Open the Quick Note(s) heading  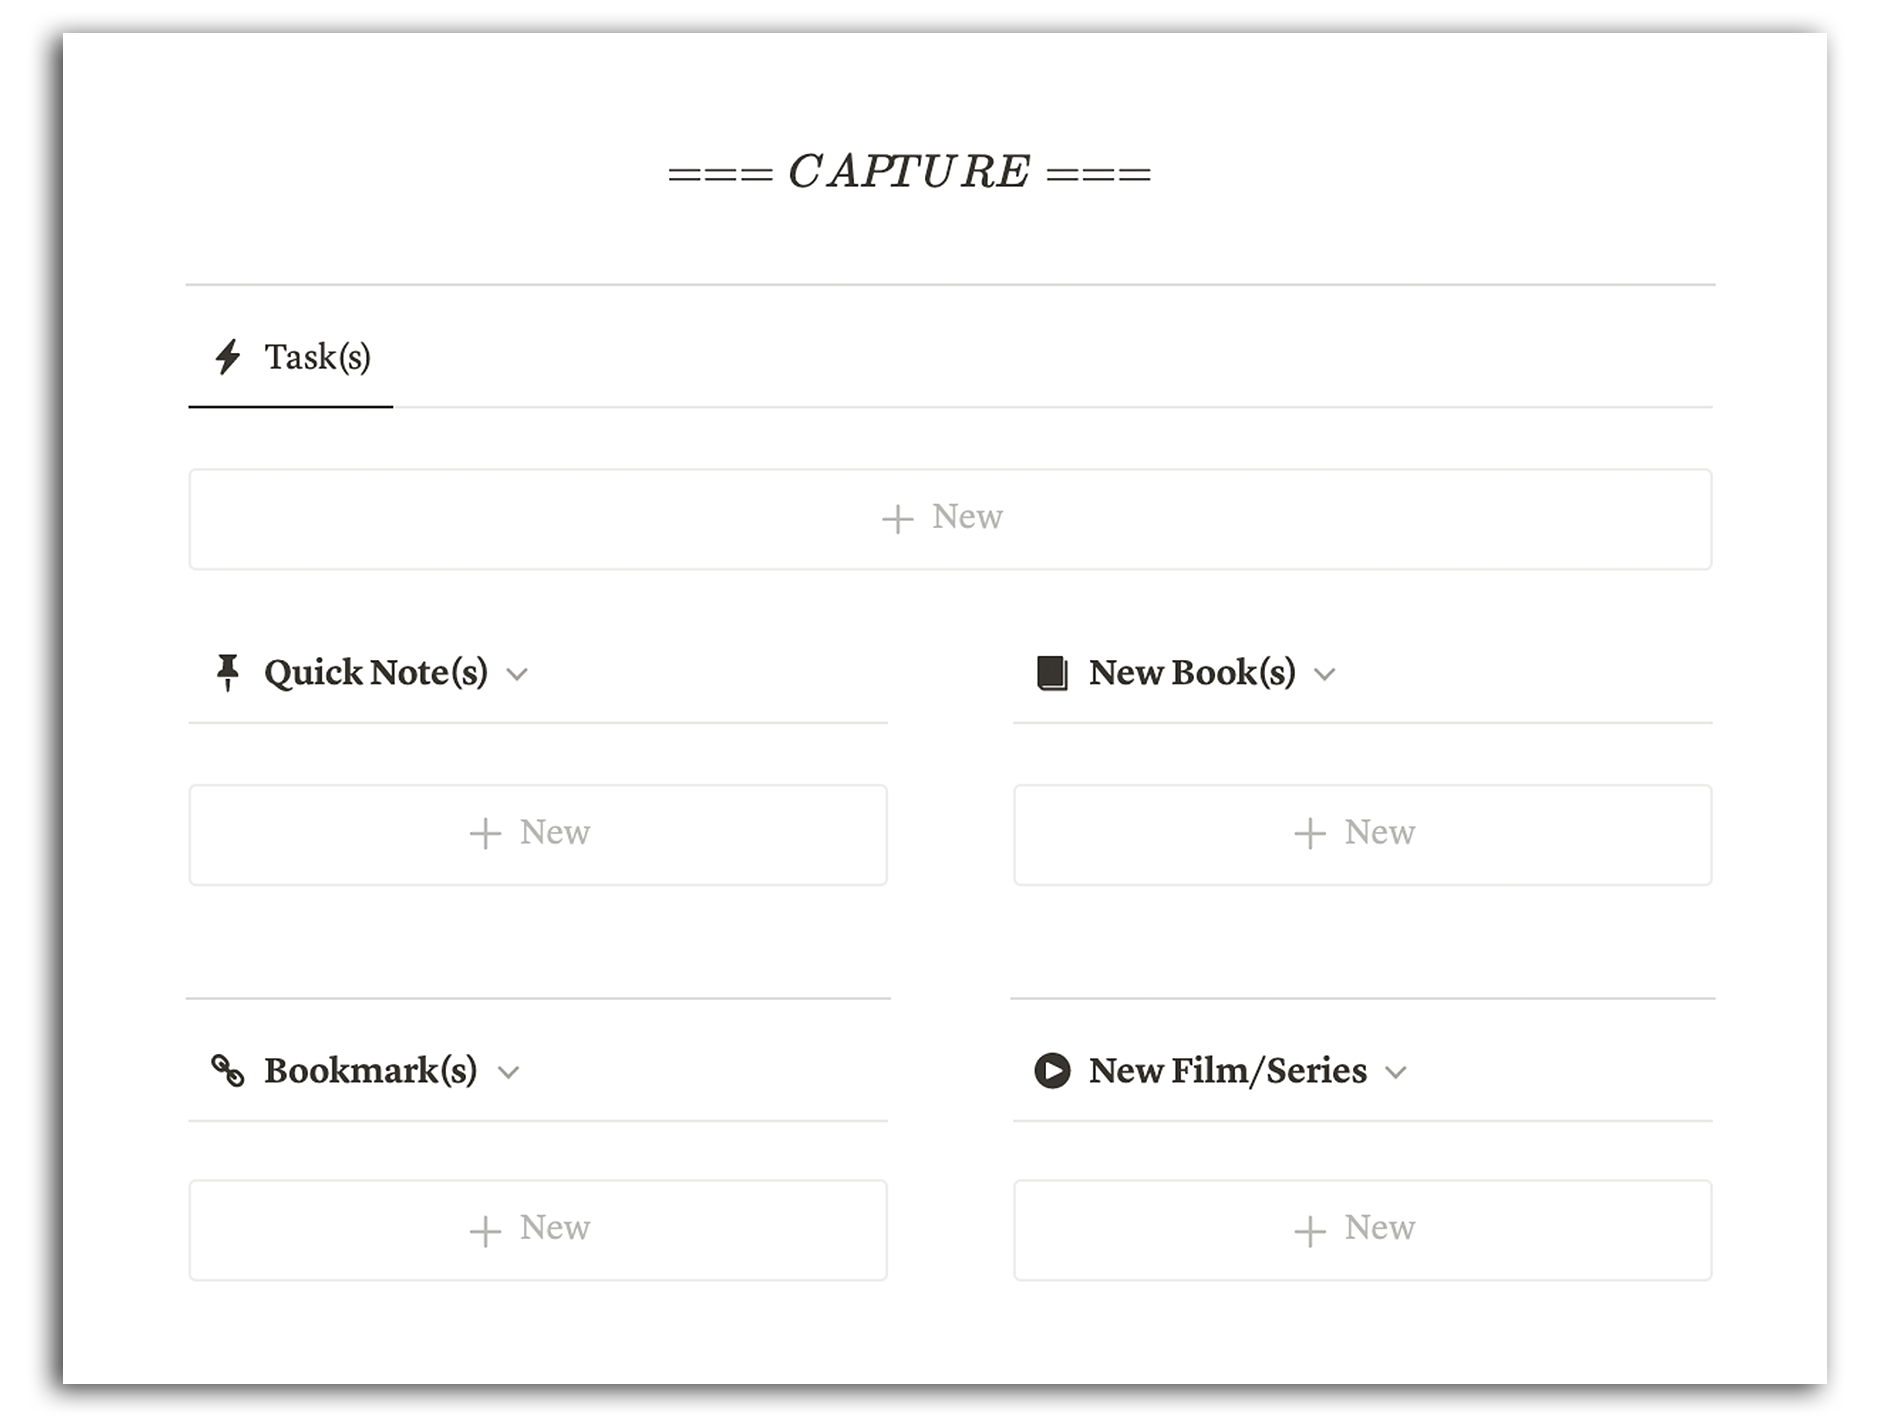pyautogui.click(x=376, y=672)
